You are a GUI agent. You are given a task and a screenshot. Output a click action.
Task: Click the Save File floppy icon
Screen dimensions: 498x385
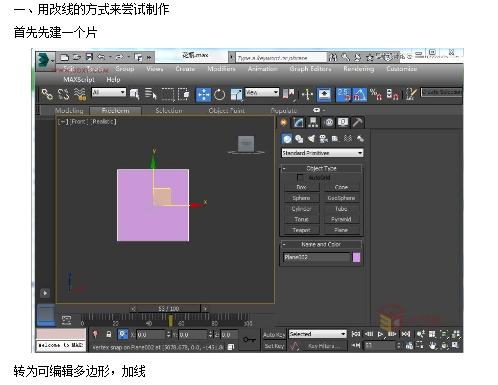pos(89,57)
